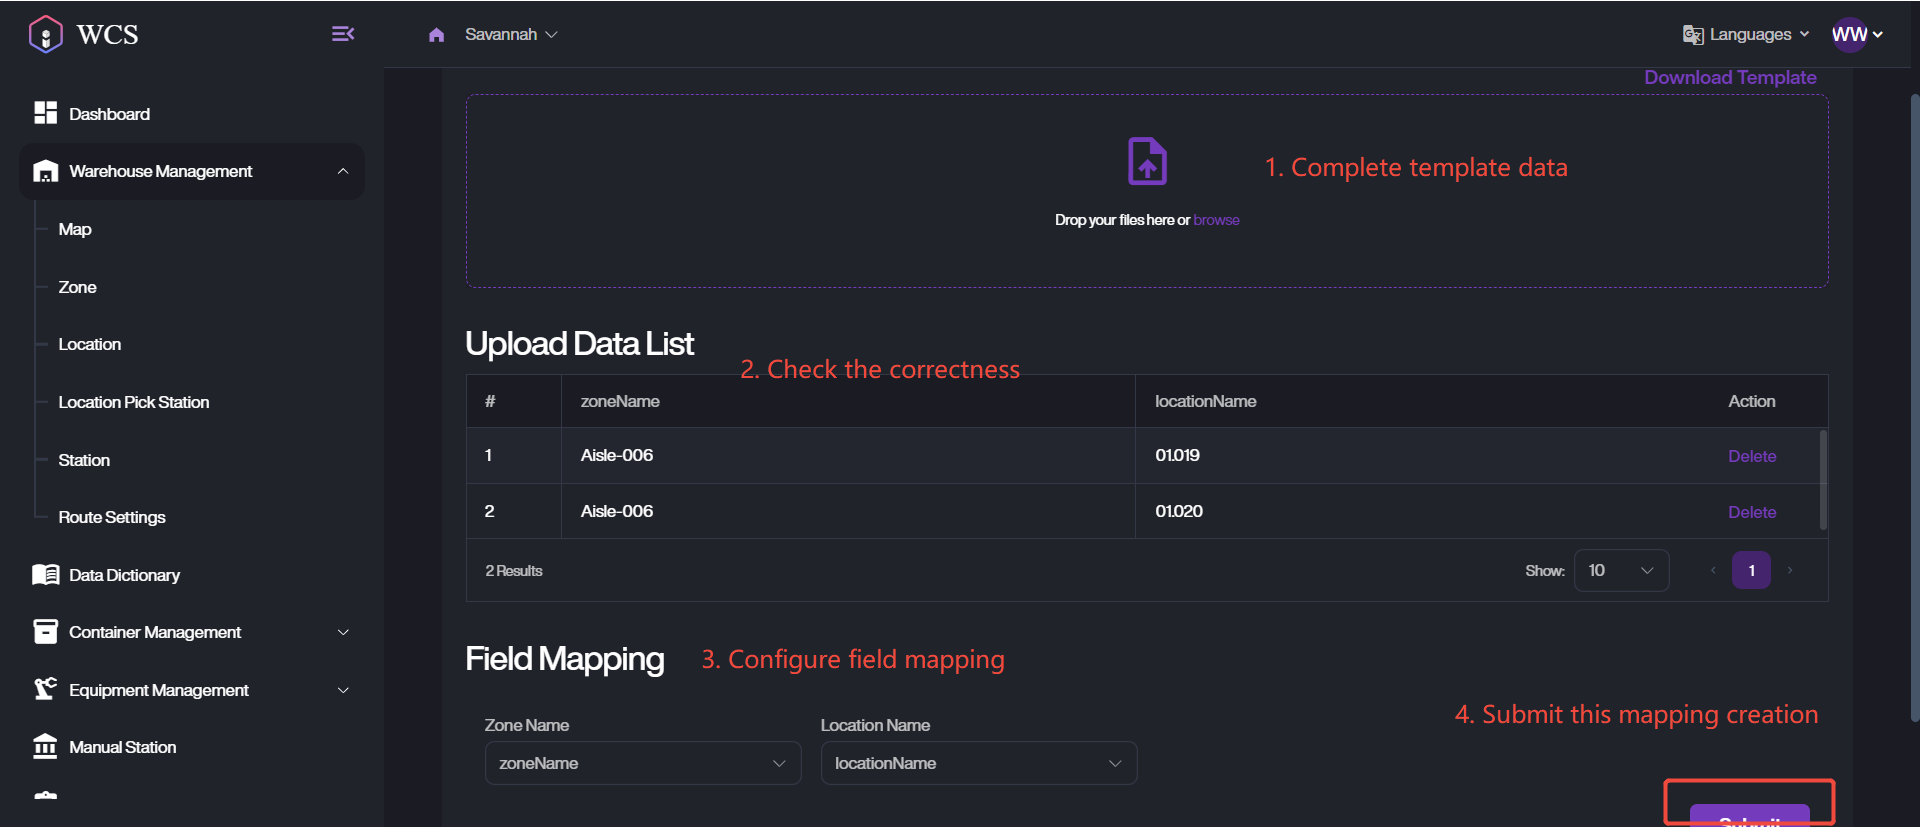Expand the Container Management section
The height and width of the screenshot is (827, 1920).
[343, 632]
